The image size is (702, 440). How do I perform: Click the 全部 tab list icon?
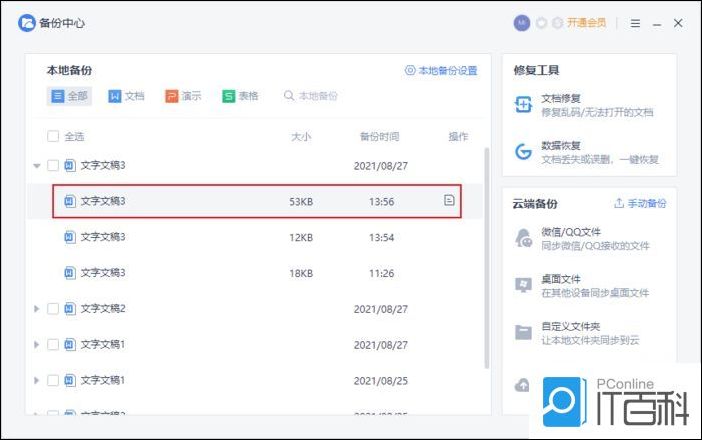(x=58, y=96)
